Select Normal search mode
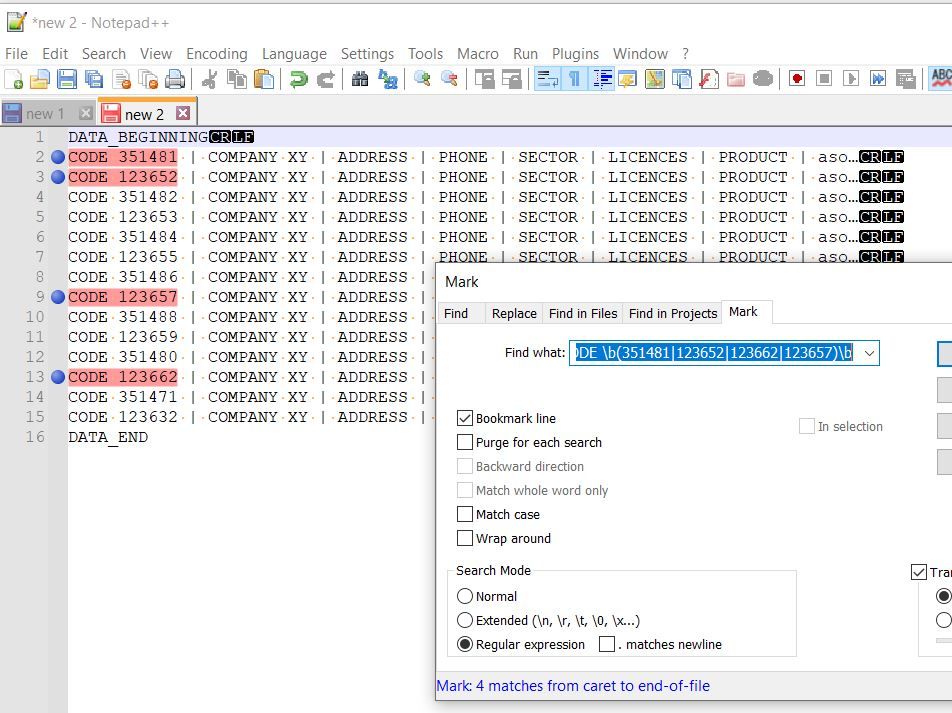This screenshot has width=952, height=713. [464, 596]
